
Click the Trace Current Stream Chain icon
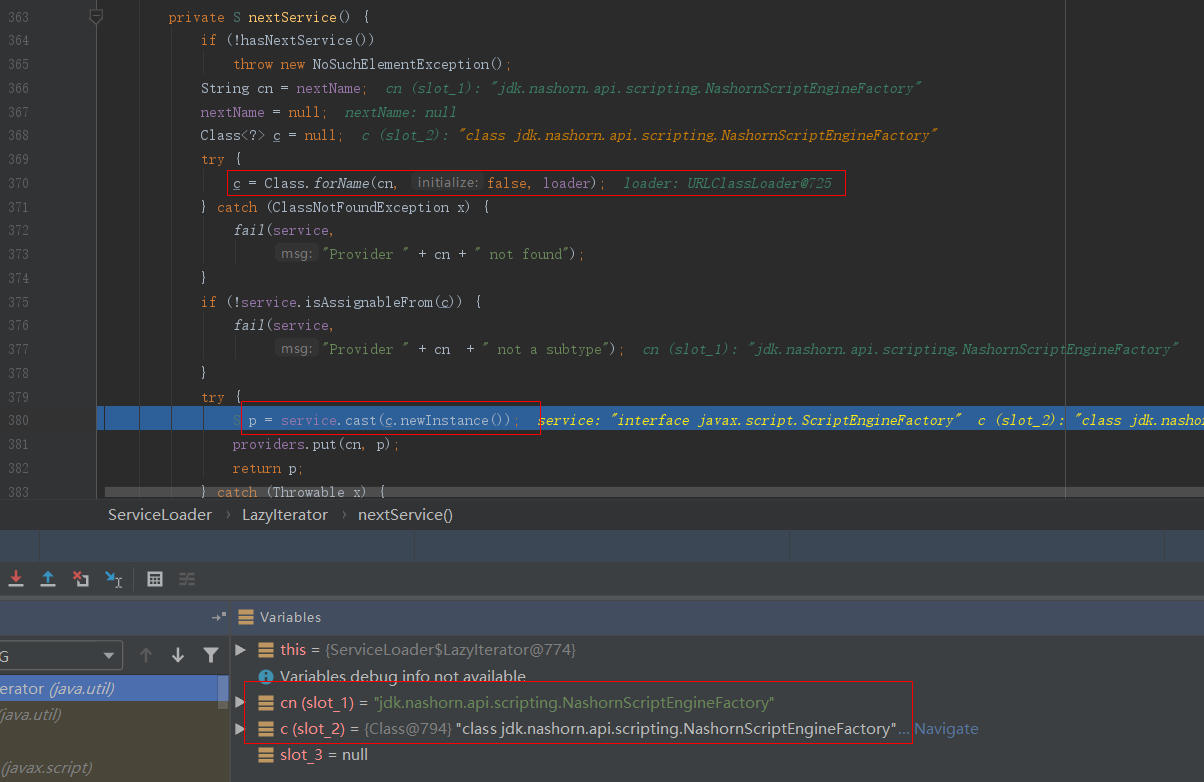coord(187,579)
